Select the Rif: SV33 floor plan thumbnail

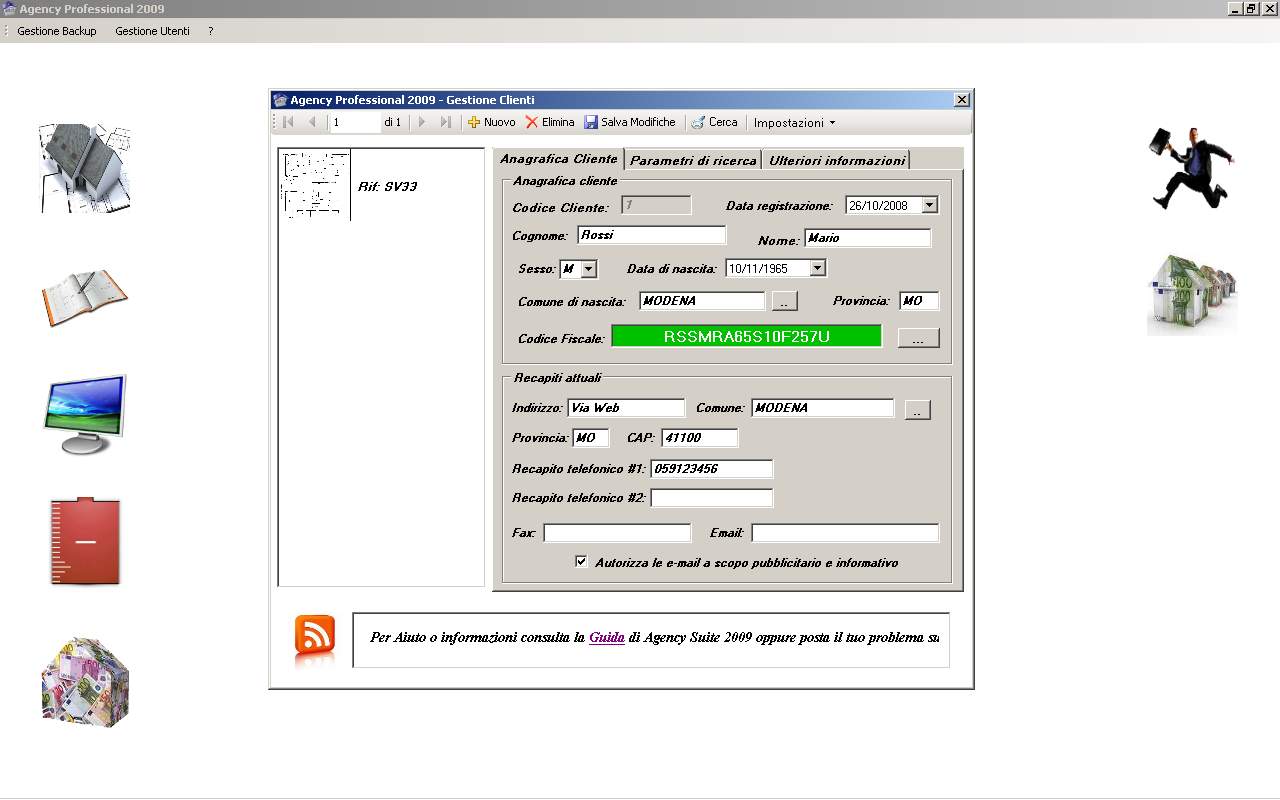tap(315, 185)
